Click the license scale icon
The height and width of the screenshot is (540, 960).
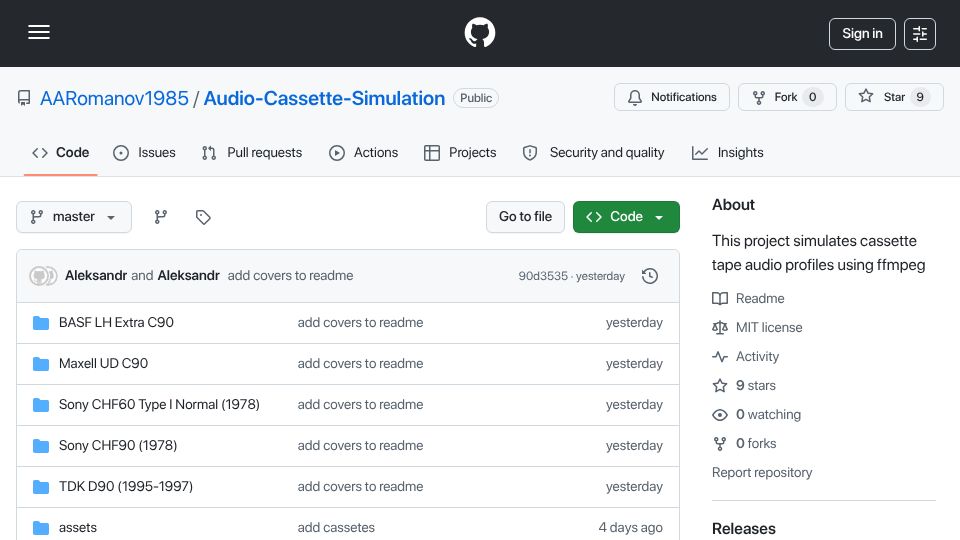(720, 328)
